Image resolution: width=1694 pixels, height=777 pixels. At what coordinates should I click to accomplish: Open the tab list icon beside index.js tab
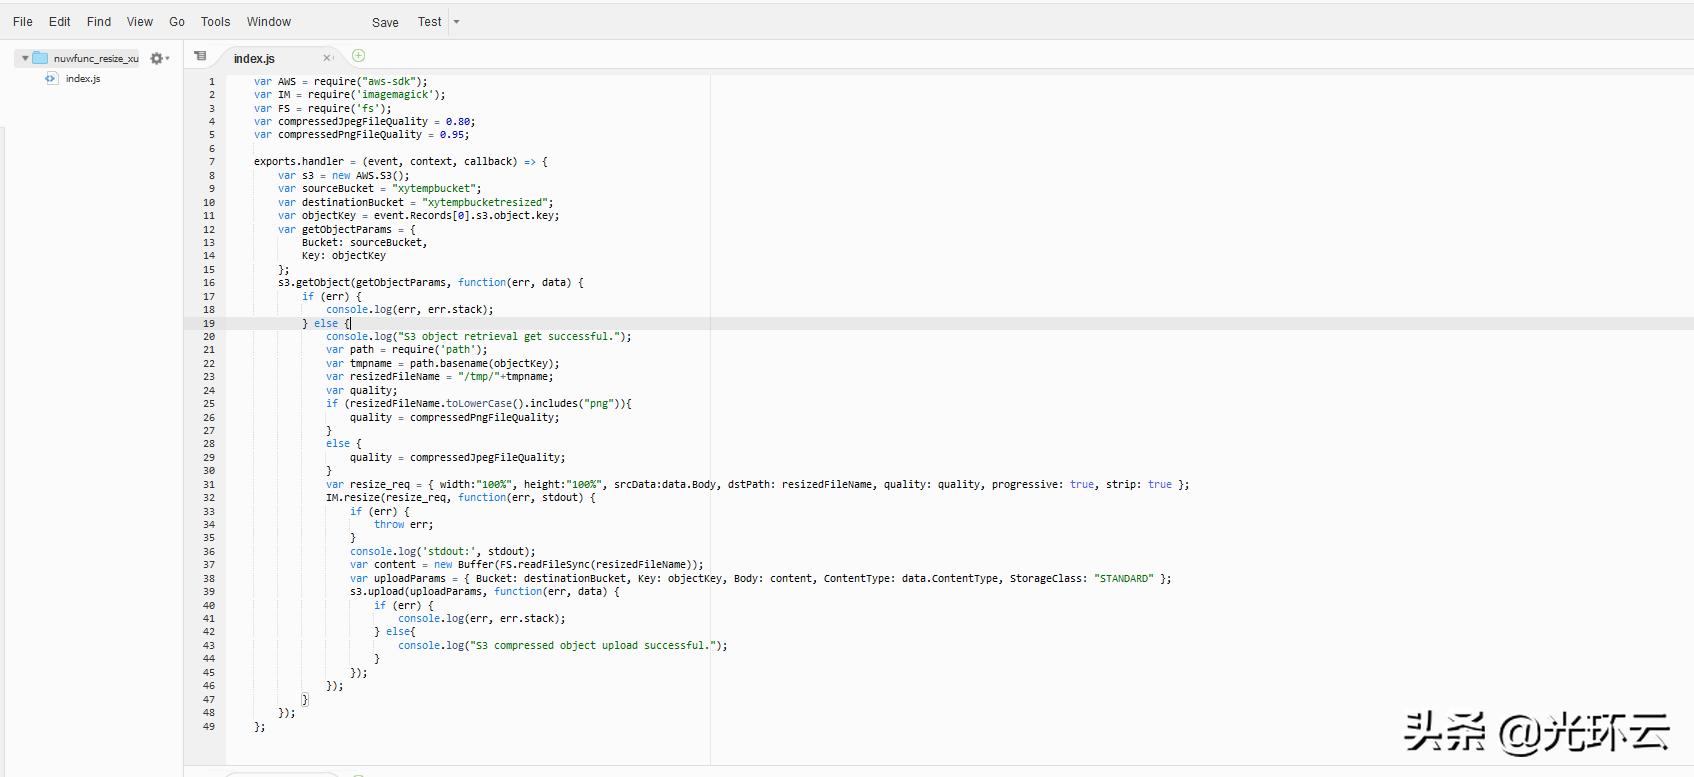point(200,56)
